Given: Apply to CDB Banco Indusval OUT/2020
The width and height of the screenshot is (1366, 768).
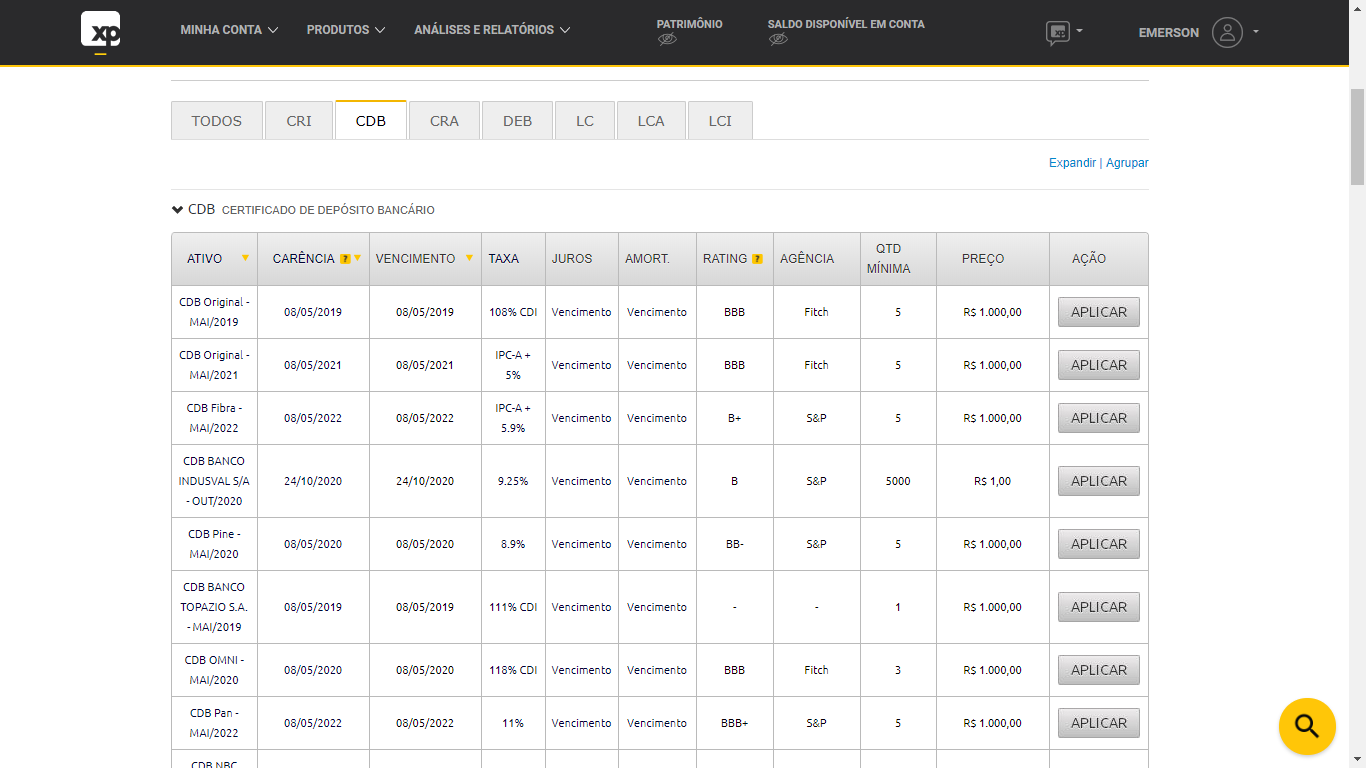Looking at the screenshot, I should pyautogui.click(x=1099, y=481).
